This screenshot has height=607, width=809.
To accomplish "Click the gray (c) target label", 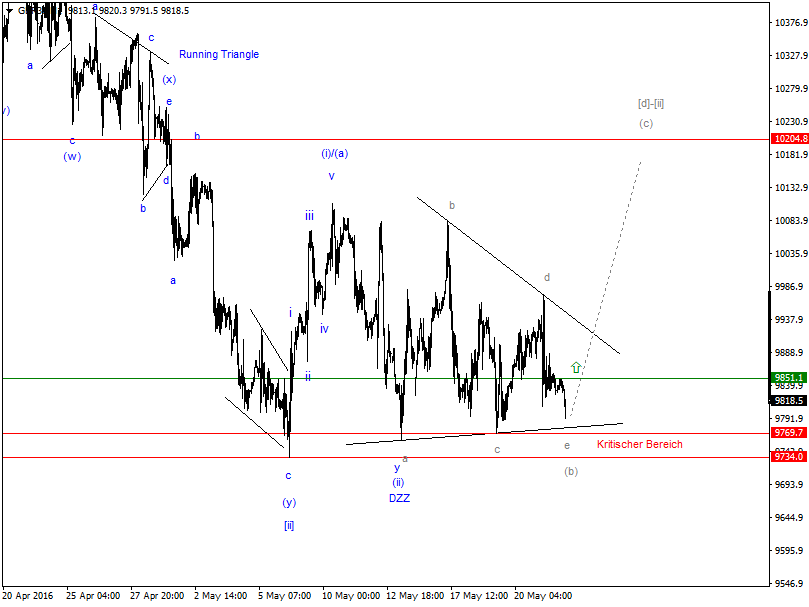I will click(x=645, y=125).
